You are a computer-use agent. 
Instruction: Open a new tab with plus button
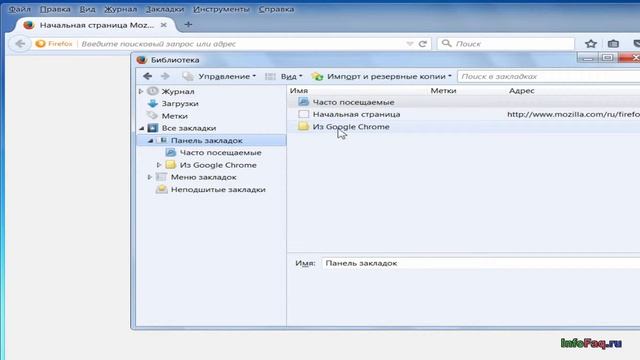coord(188,24)
